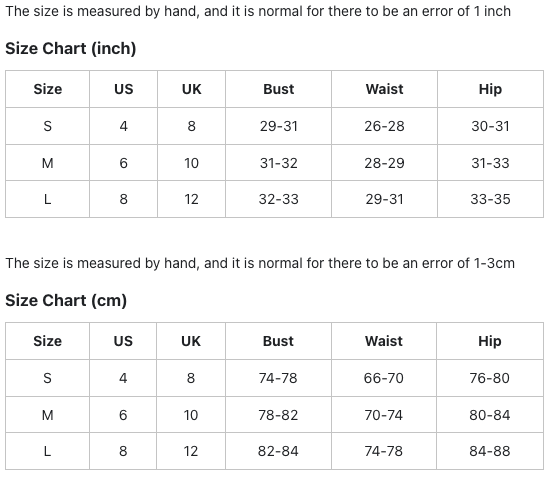Click the 70-74 waist cell in cm table
552x479 pixels.
tap(384, 415)
